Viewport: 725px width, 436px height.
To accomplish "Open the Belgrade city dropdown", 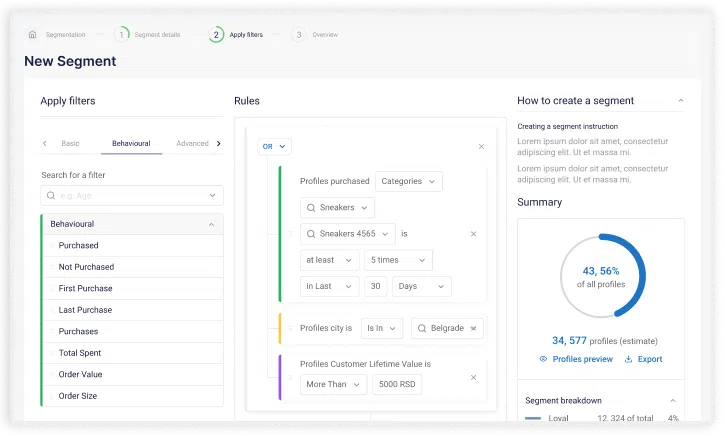I will click(x=447, y=328).
